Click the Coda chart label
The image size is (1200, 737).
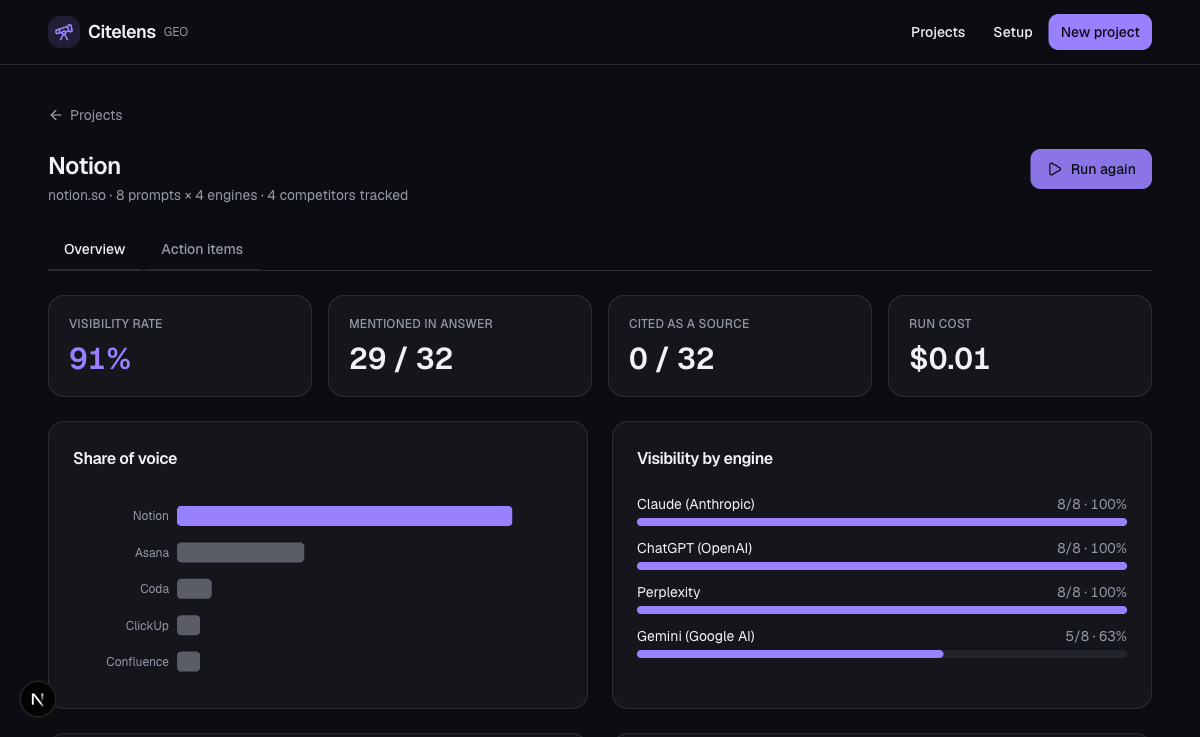pyautogui.click(x=154, y=589)
